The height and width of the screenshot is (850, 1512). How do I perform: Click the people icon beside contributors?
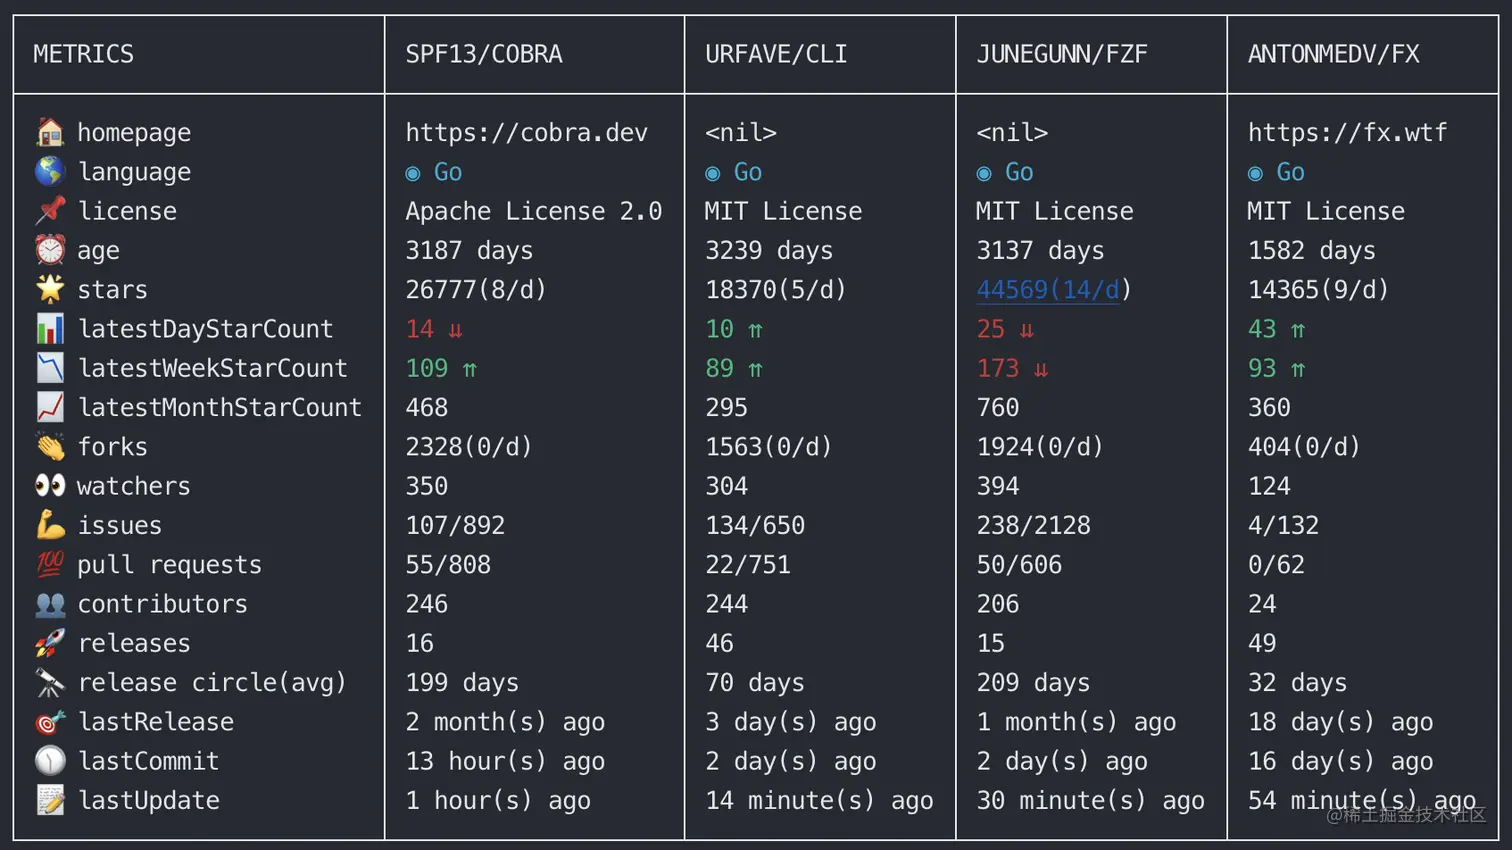[50, 604]
